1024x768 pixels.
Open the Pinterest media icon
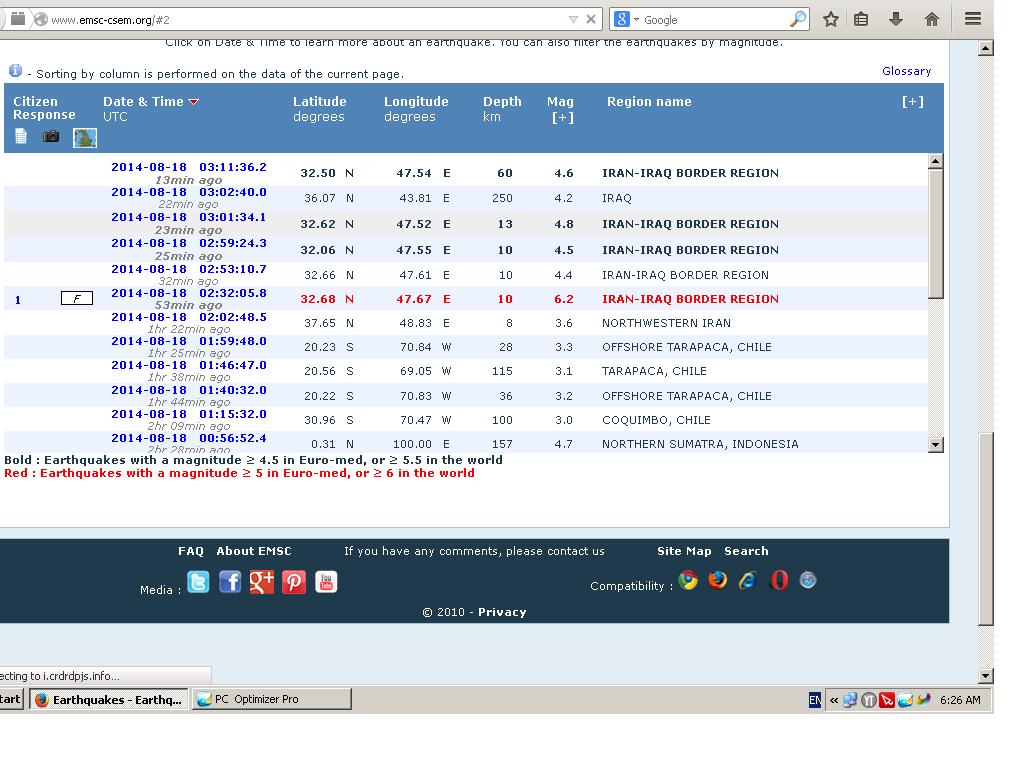pyautogui.click(x=294, y=582)
